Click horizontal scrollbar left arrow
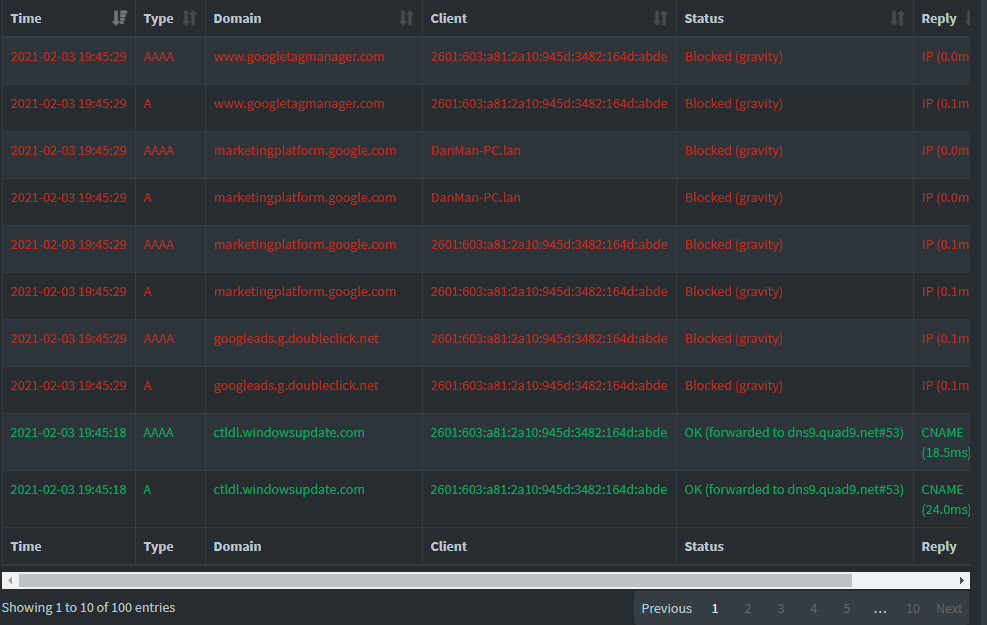 (10, 580)
